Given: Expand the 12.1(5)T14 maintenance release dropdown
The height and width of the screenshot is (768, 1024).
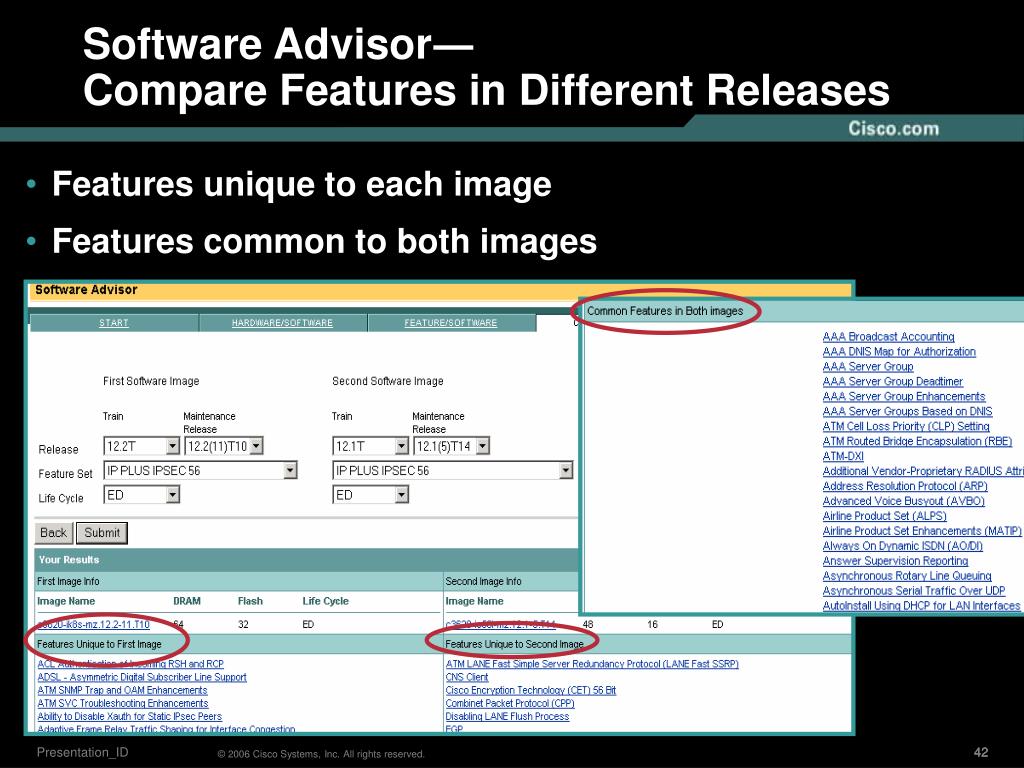Looking at the screenshot, I should 451,446.
